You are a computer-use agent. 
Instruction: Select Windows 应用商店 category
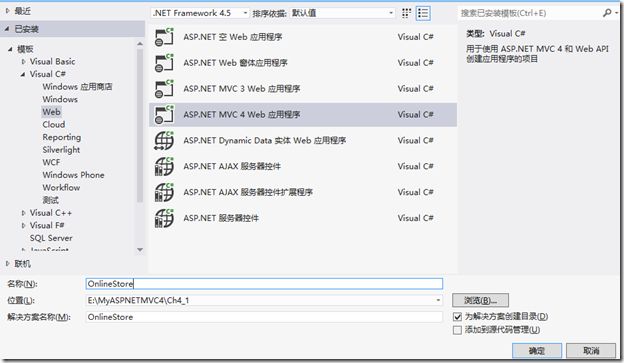(77, 87)
